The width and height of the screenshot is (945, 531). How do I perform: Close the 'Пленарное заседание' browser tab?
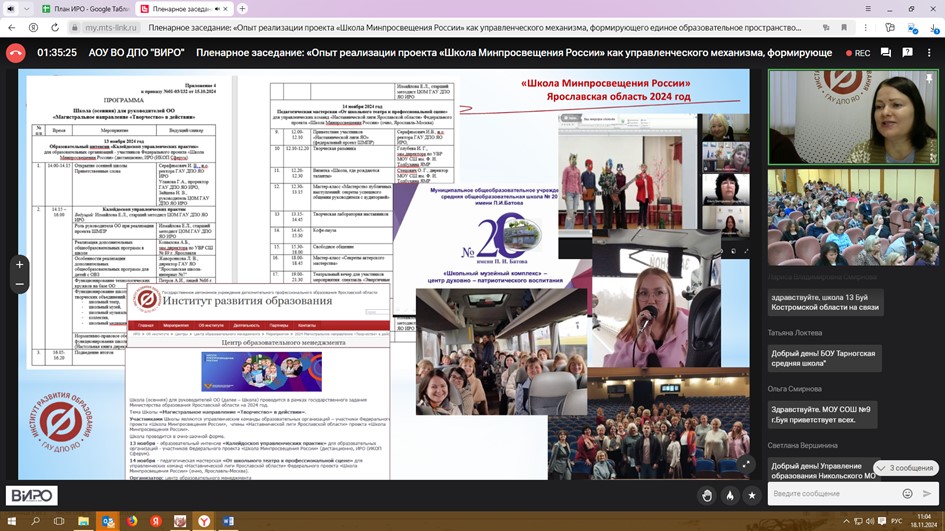click(225, 9)
